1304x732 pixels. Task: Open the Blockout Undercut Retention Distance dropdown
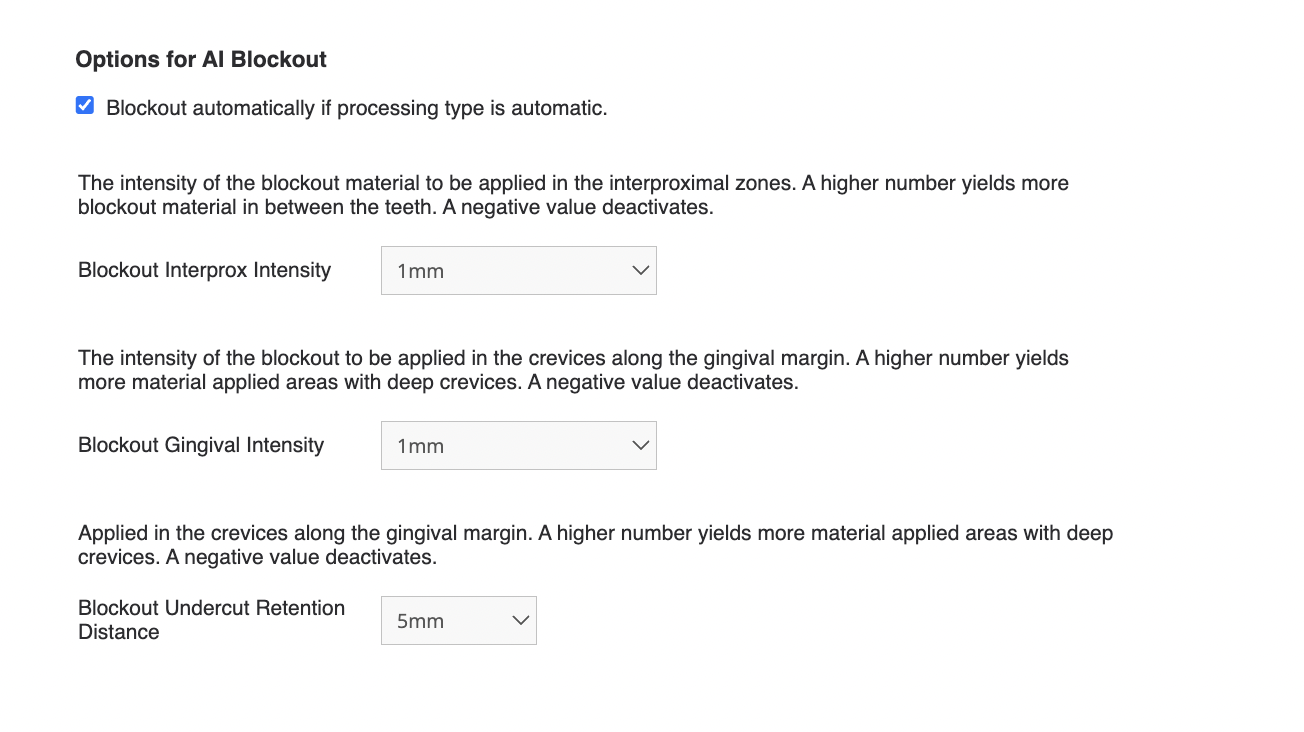coord(458,620)
